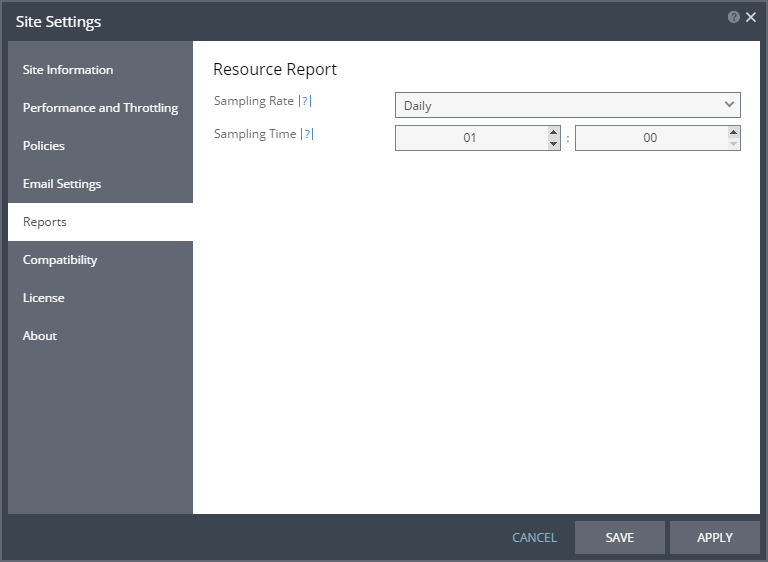
Task: Click the APPLY button
Action: coord(715,538)
